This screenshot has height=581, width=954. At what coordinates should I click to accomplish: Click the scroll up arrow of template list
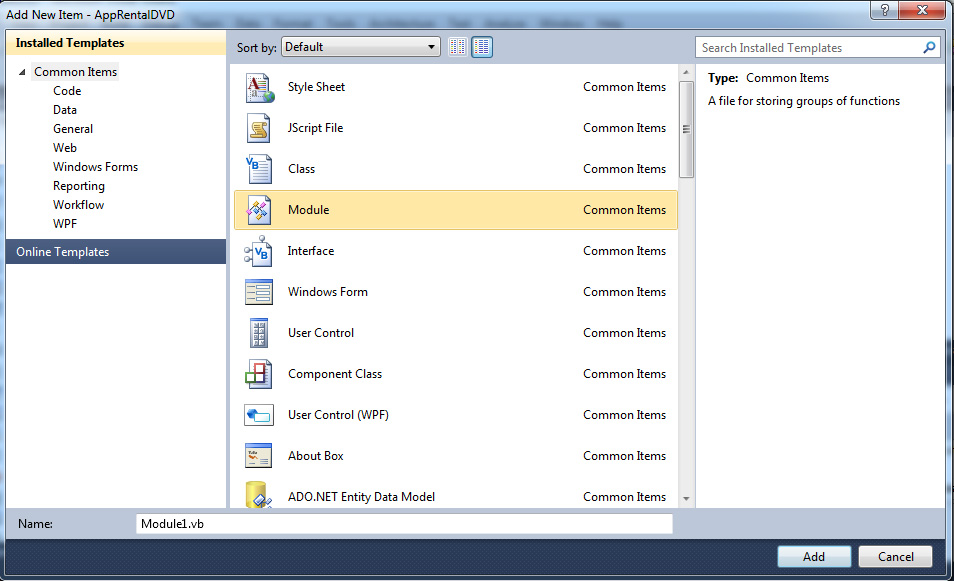[x=686, y=72]
